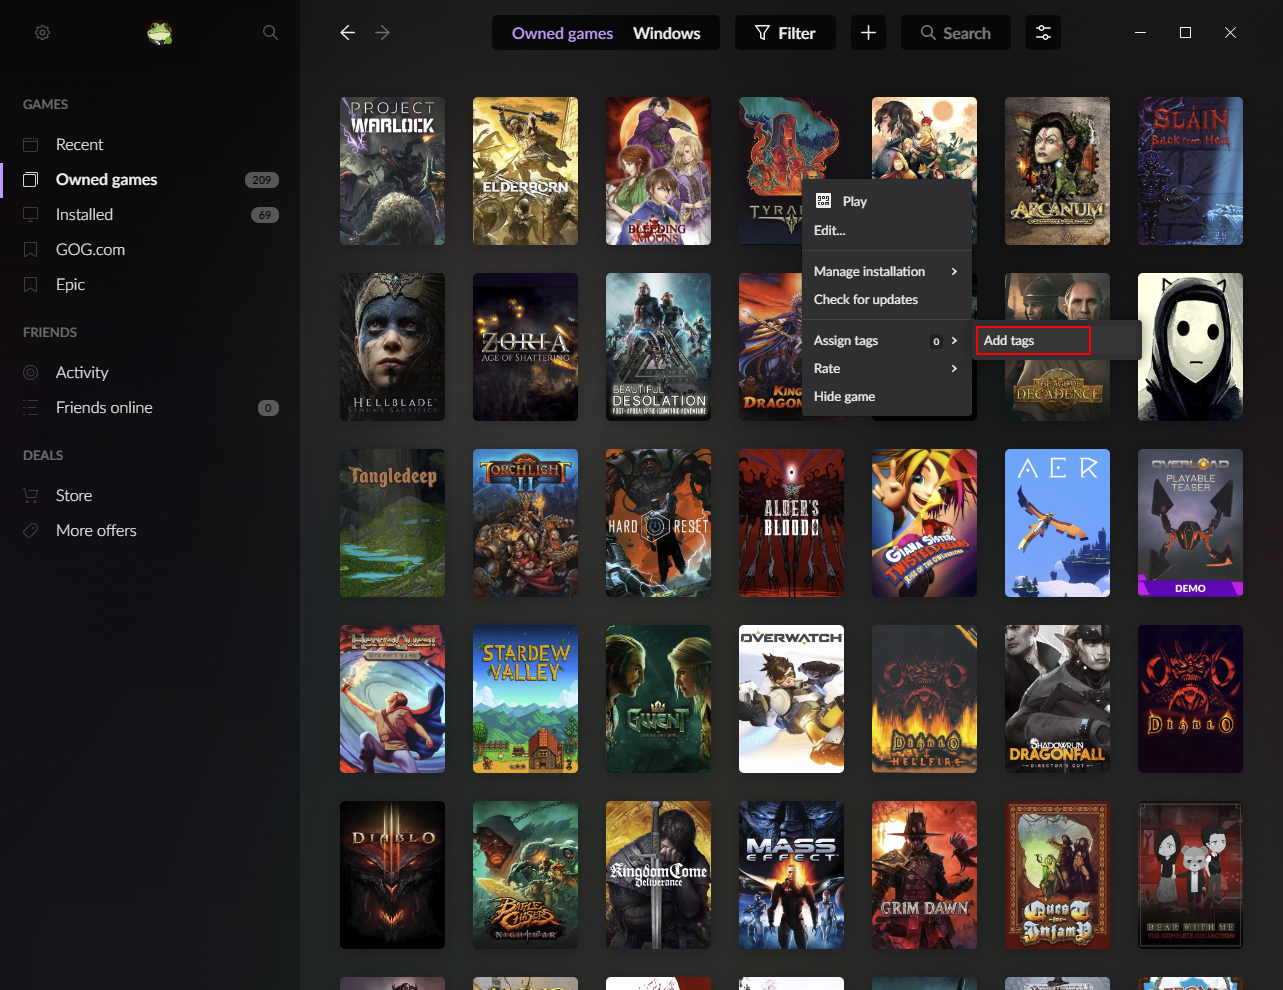This screenshot has height=990, width=1283.
Task: Click the Play icon in context menu
Action: pyautogui.click(x=823, y=201)
